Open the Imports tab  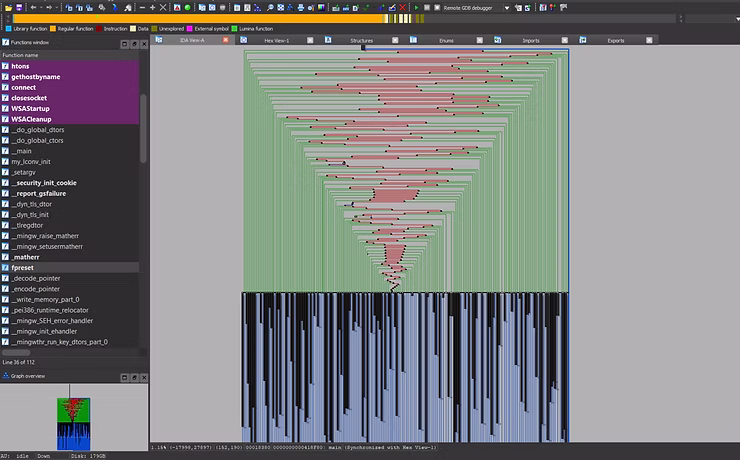click(530, 41)
